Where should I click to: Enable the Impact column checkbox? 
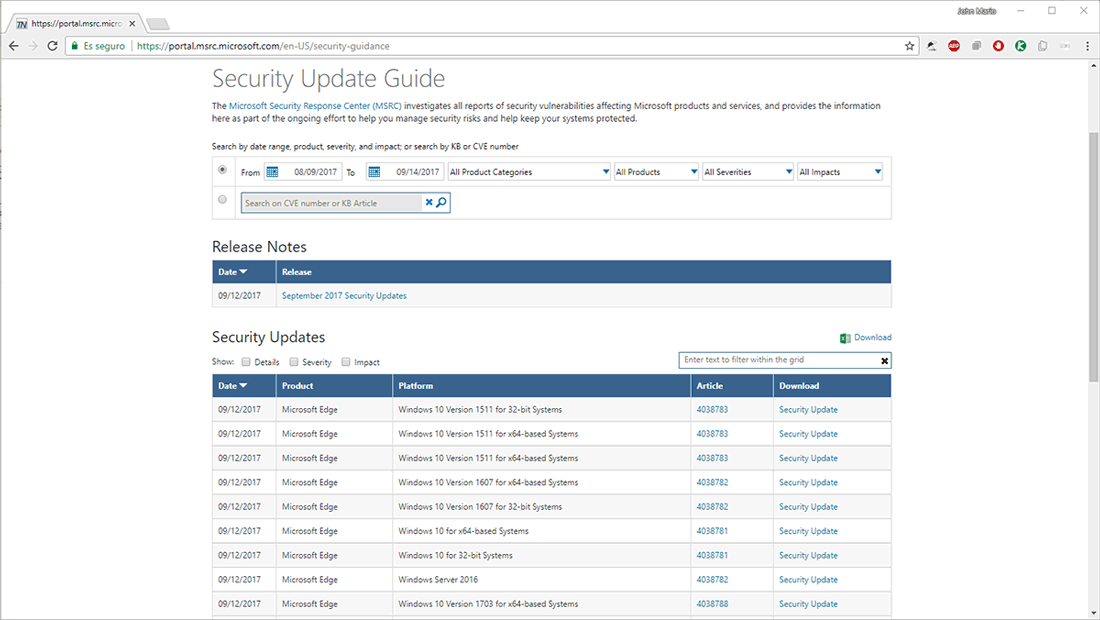346,362
